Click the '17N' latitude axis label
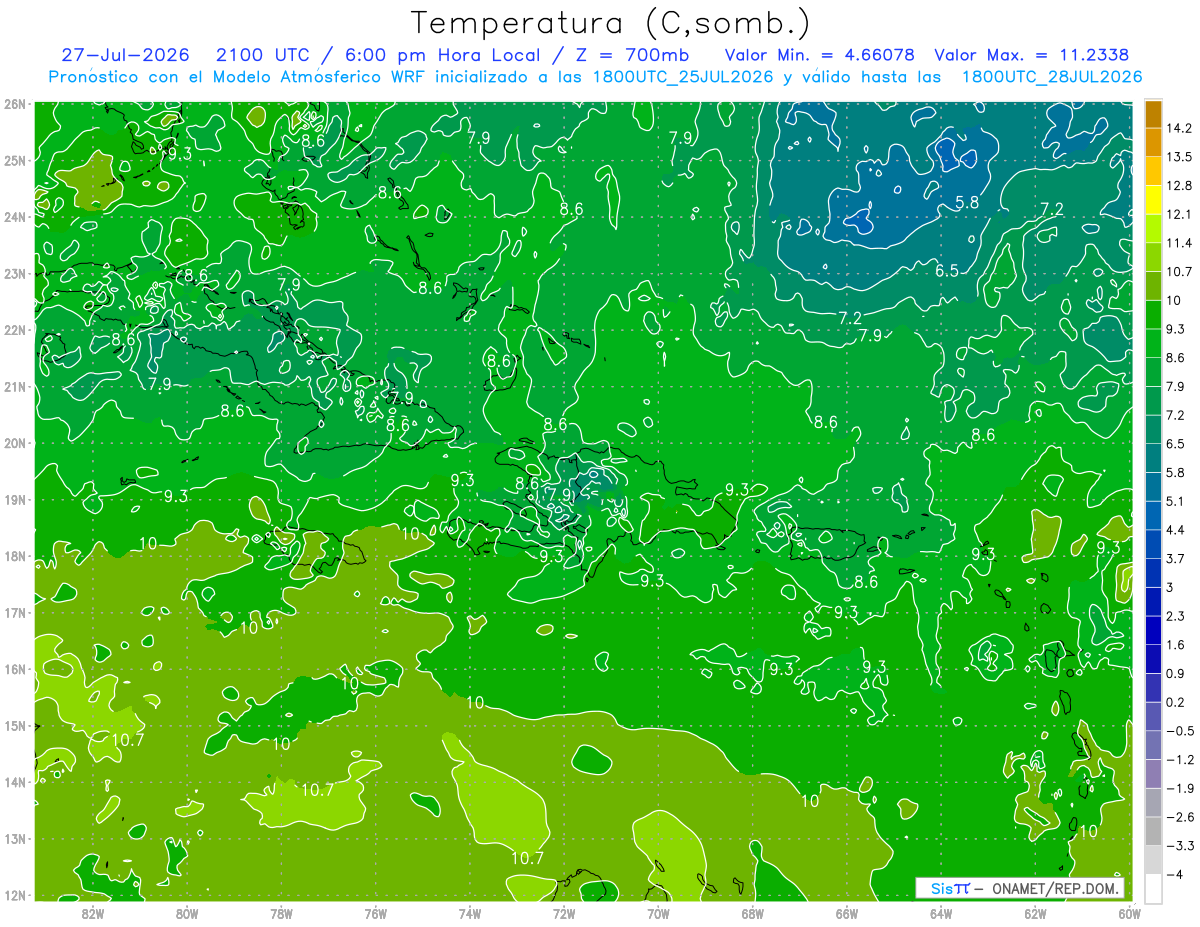Screen dimensions: 1200x927 click(x=15, y=613)
